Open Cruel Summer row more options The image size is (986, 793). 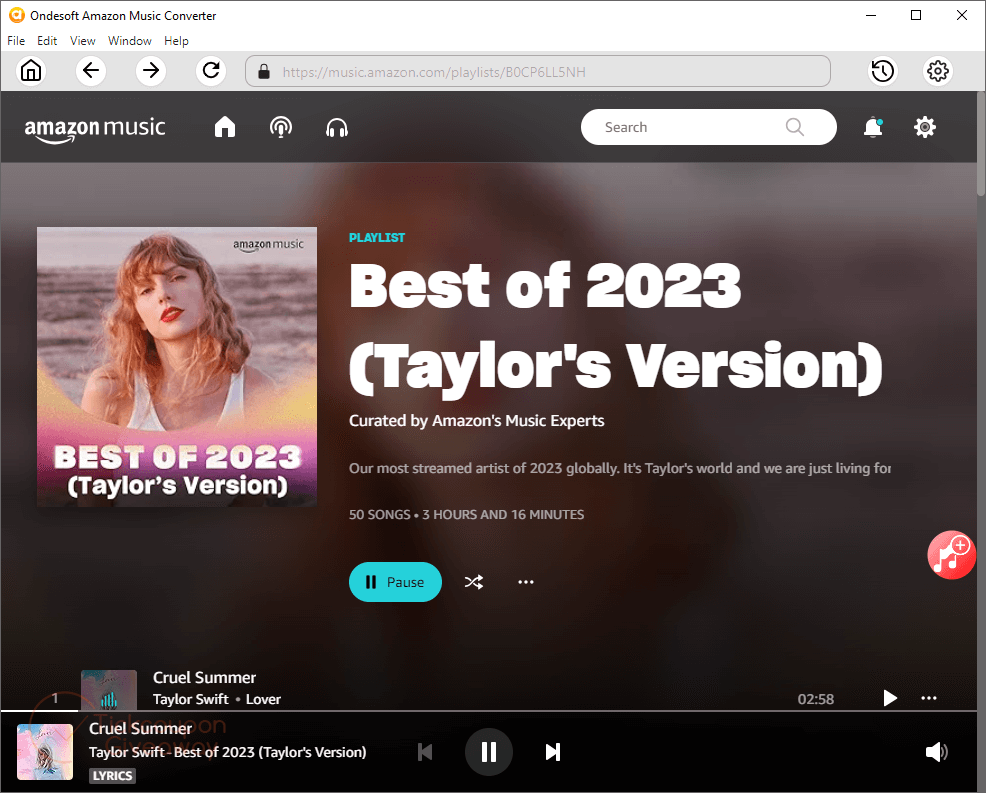(x=929, y=698)
